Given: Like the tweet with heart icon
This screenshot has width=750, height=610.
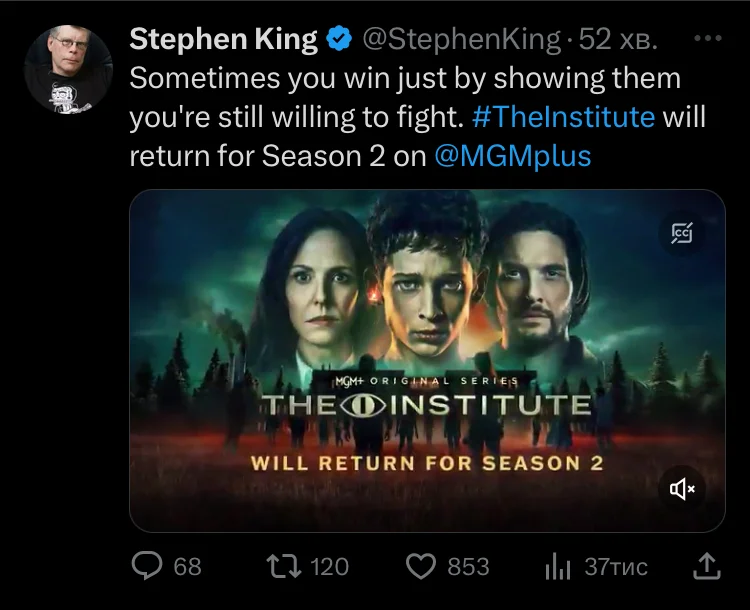Looking at the screenshot, I should click(420, 566).
